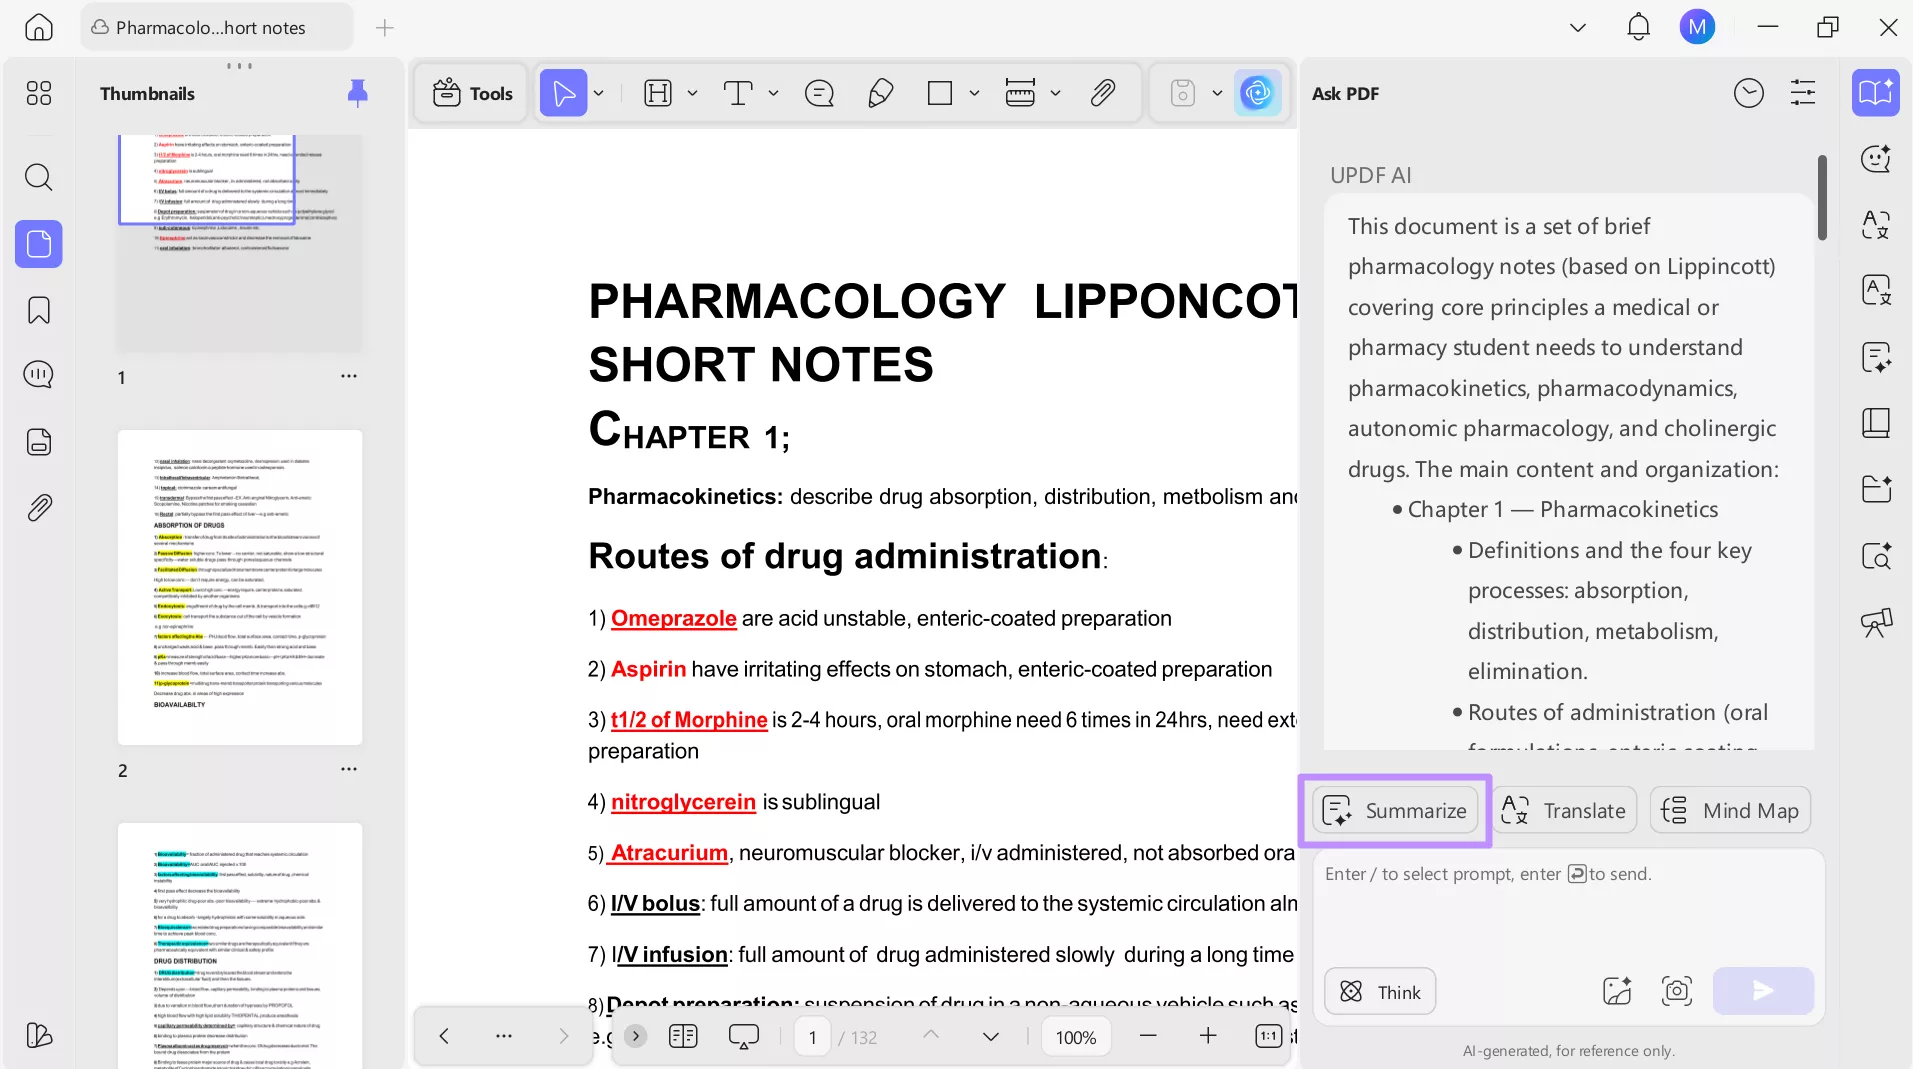This screenshot has height=1069, width=1913.
Task: Select the pencil markup tool
Action: pyautogui.click(x=880, y=93)
